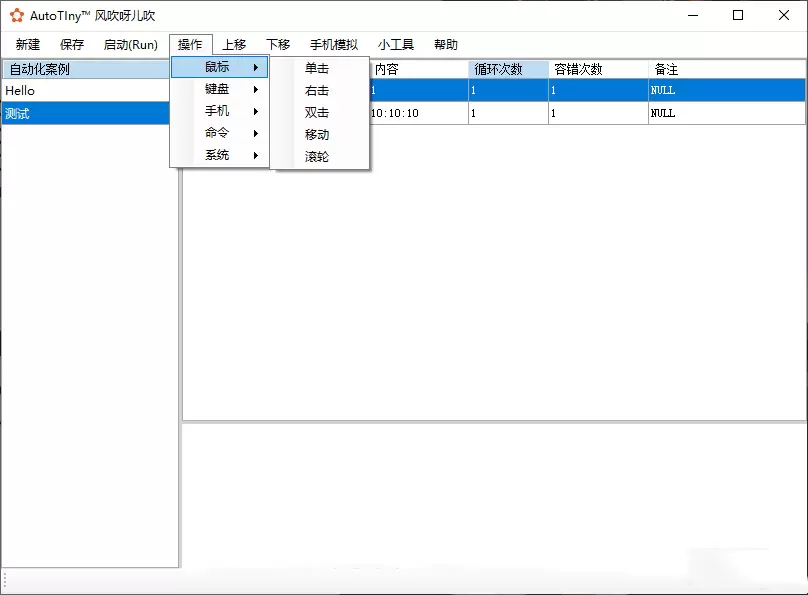Expand the 鼠标 submenu
This screenshot has width=808, height=595.
coord(220,67)
